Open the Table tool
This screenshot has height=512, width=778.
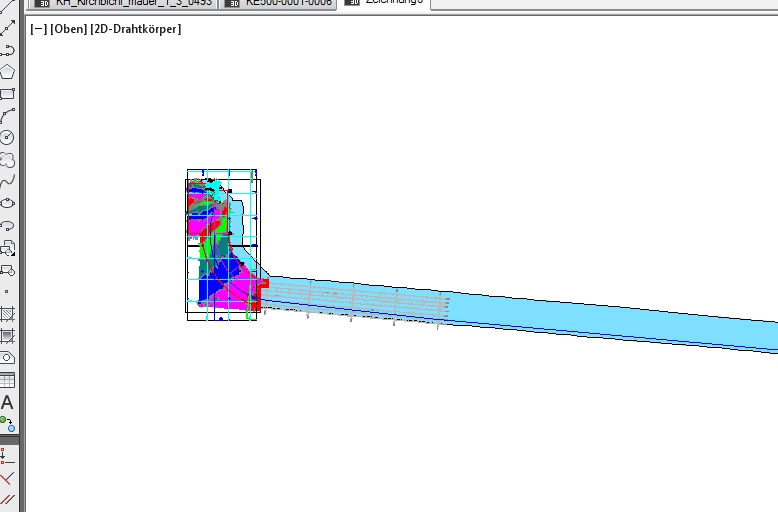[x=7, y=380]
